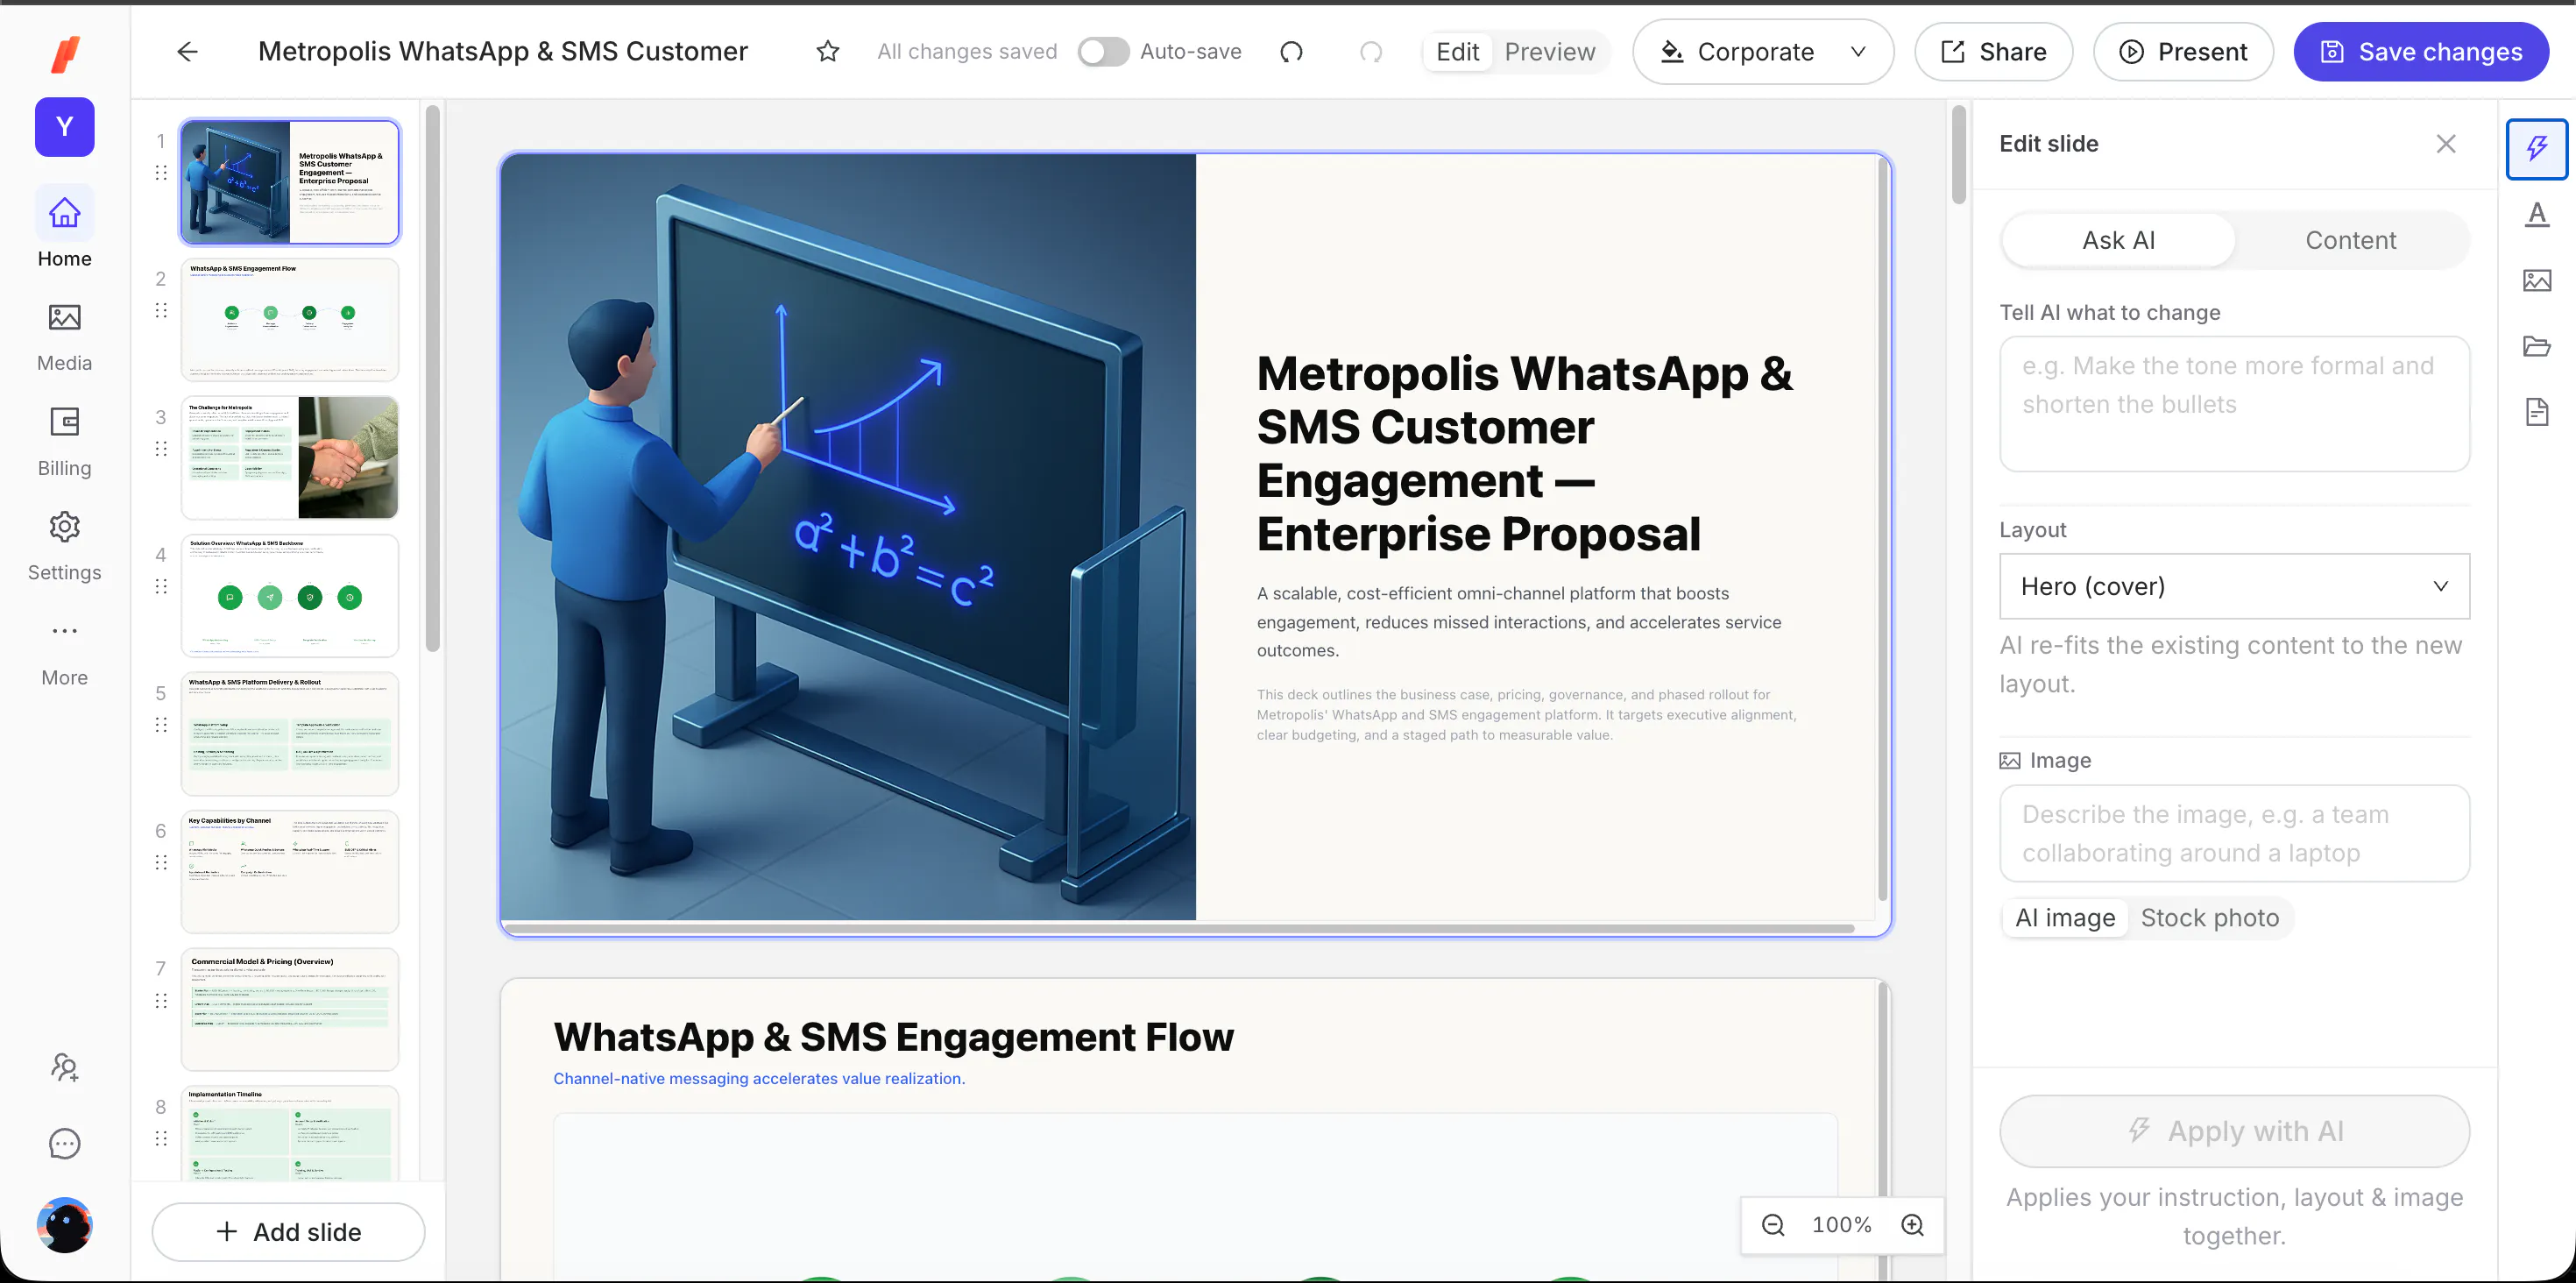Screen dimensions: 2576x1283
Task: Click the cover slide heading text
Action: 1525,454
